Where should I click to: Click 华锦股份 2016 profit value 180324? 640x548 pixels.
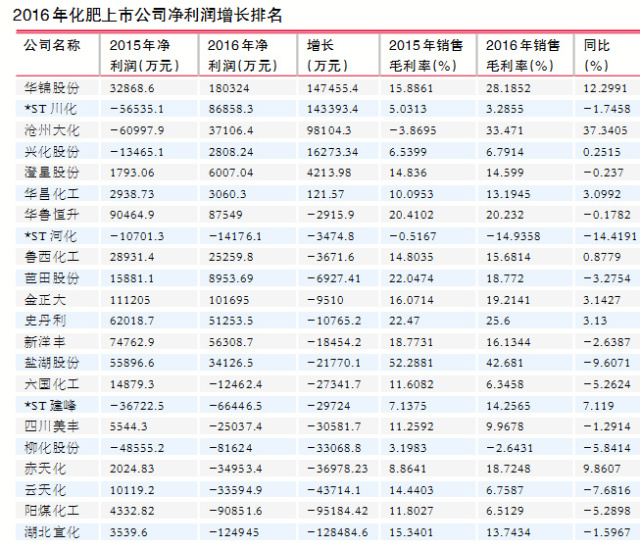(229, 88)
